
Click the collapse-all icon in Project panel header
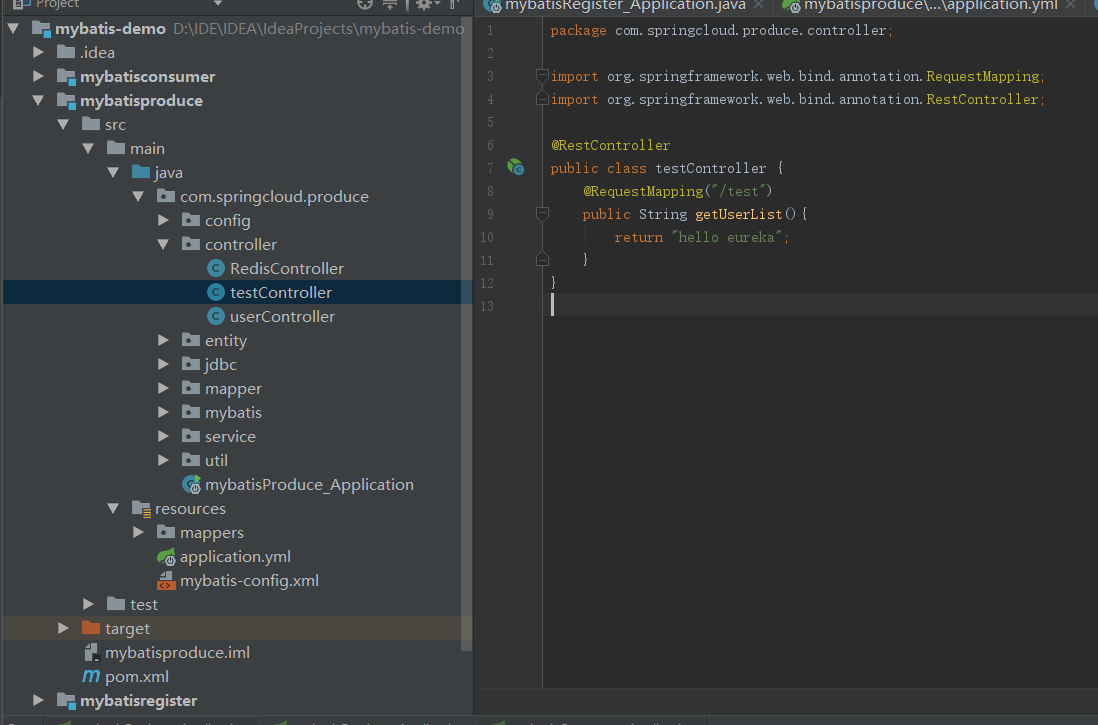390,4
